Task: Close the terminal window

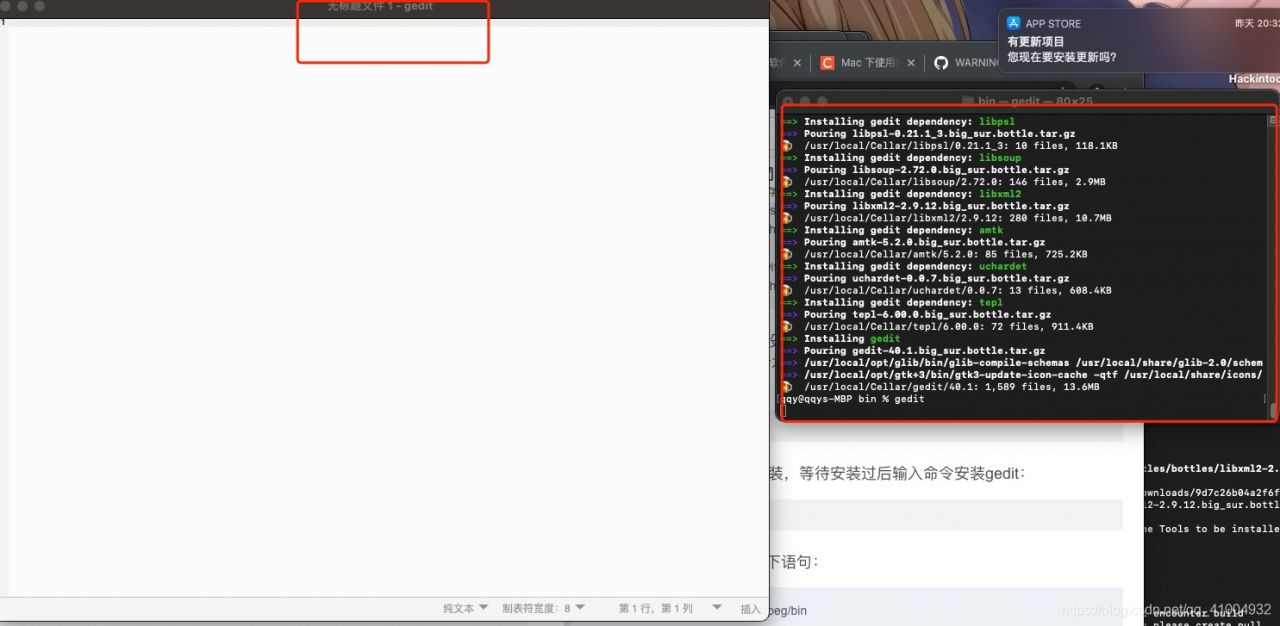Action: pos(788,101)
